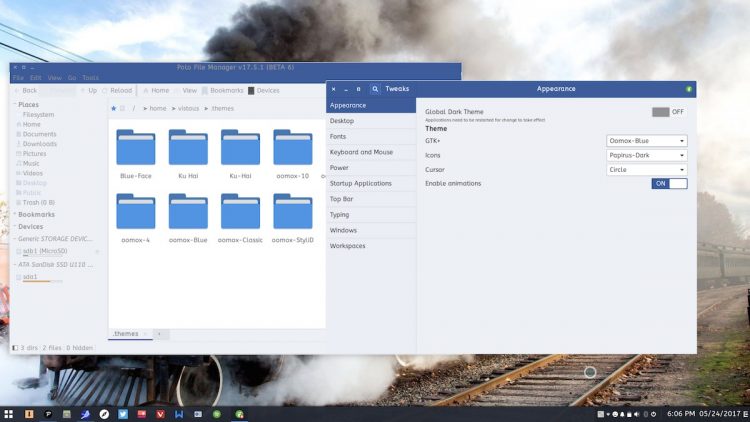The width and height of the screenshot is (750, 422).
Task: Click the Up button in Polo toolbar
Action: [89, 90]
